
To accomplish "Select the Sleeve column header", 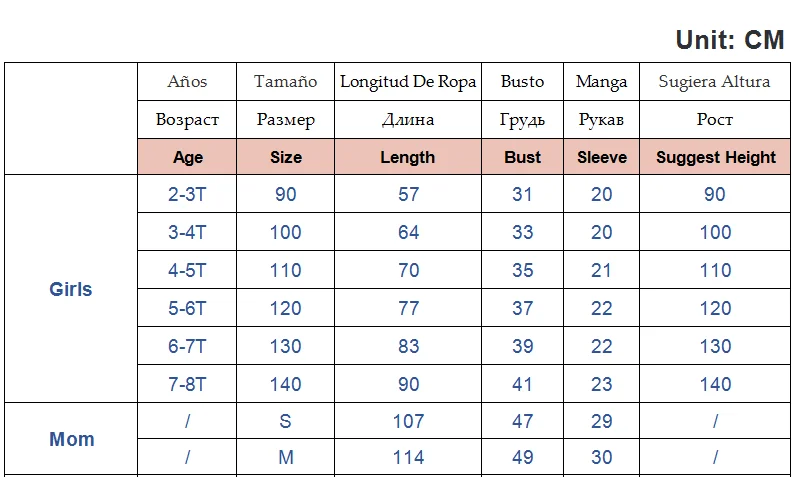I will [602, 157].
